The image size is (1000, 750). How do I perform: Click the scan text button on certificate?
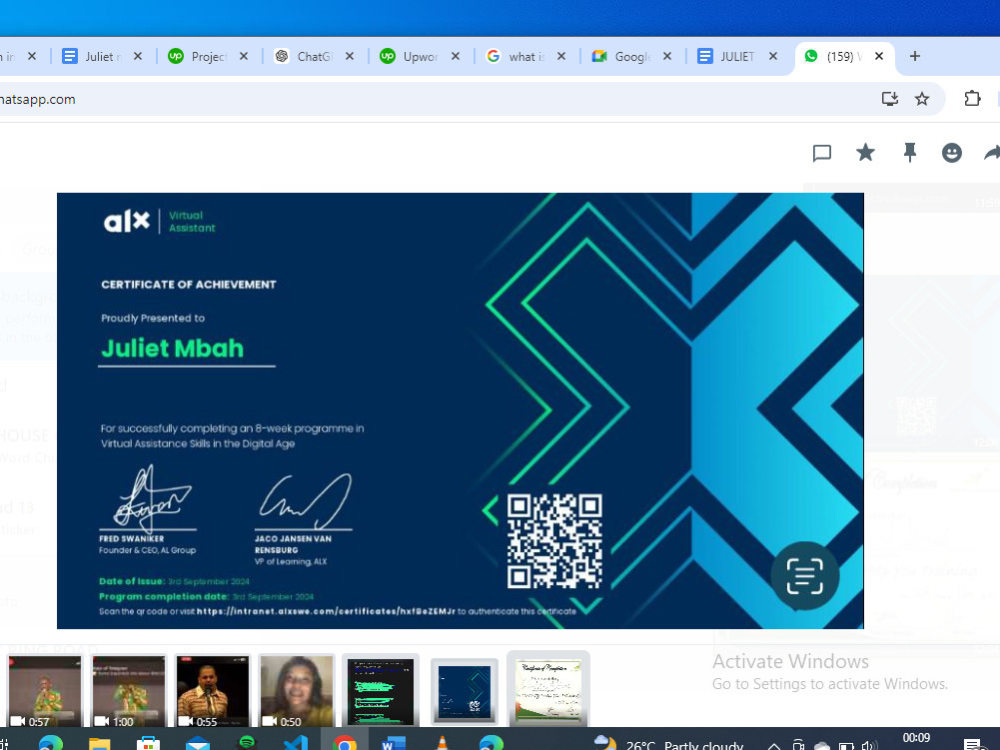click(x=805, y=575)
